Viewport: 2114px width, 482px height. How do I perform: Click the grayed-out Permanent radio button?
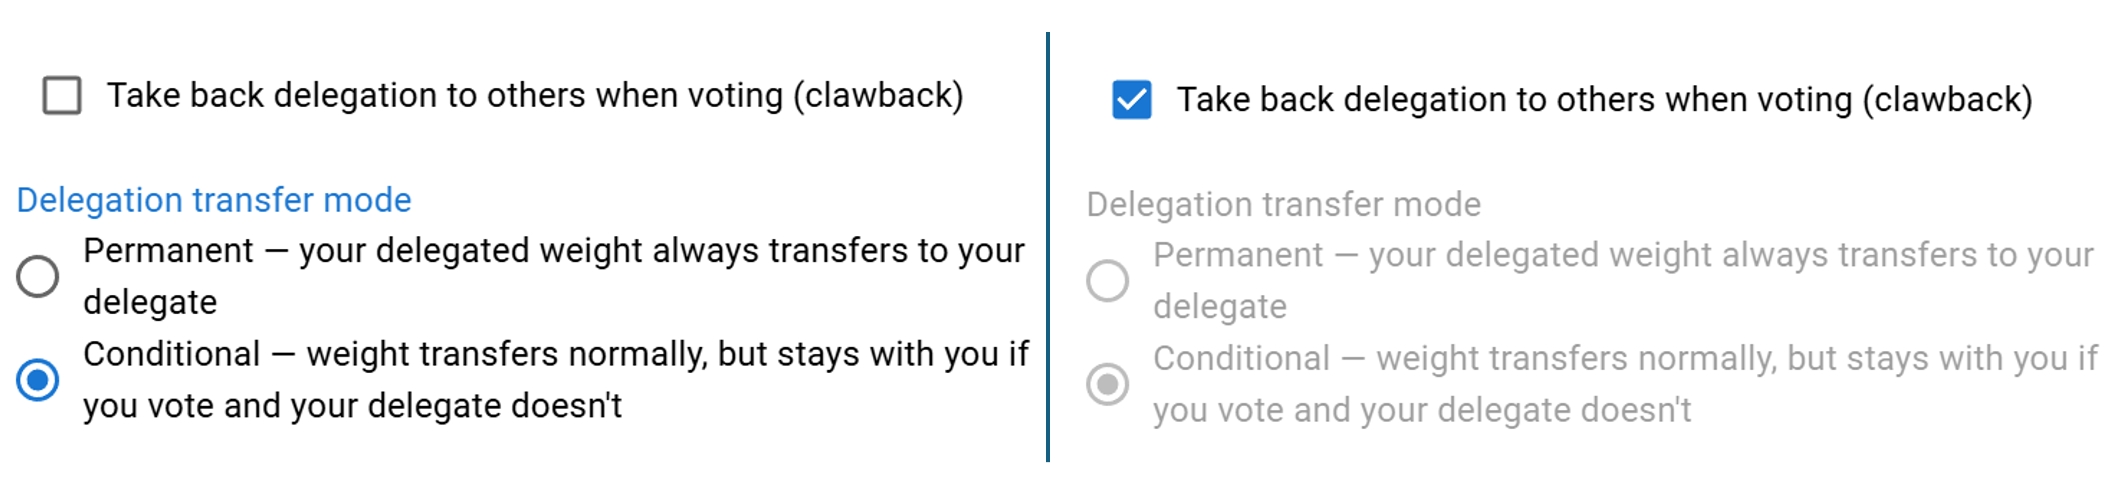point(1107,280)
